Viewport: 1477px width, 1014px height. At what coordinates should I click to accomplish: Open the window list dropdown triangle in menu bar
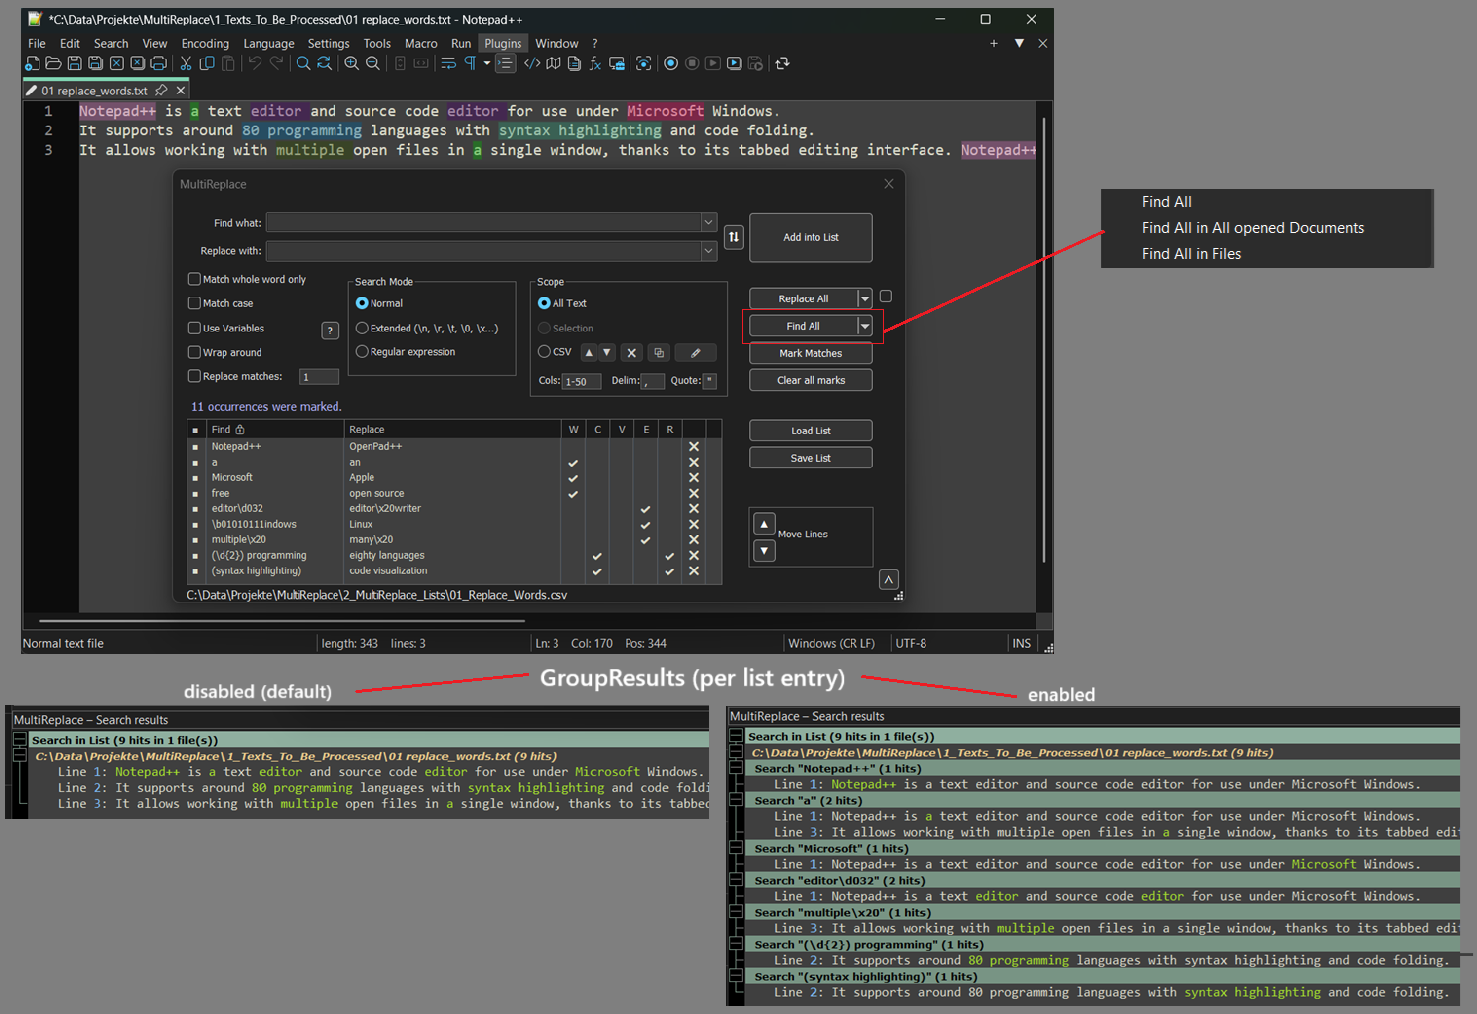click(1019, 43)
